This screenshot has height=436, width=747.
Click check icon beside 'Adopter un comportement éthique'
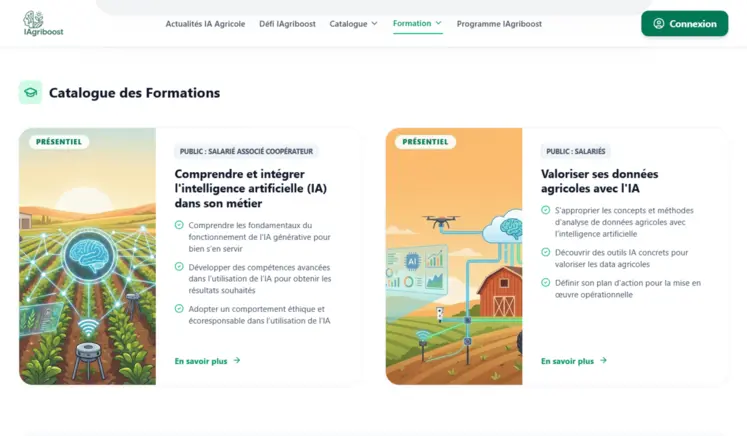[179, 309]
